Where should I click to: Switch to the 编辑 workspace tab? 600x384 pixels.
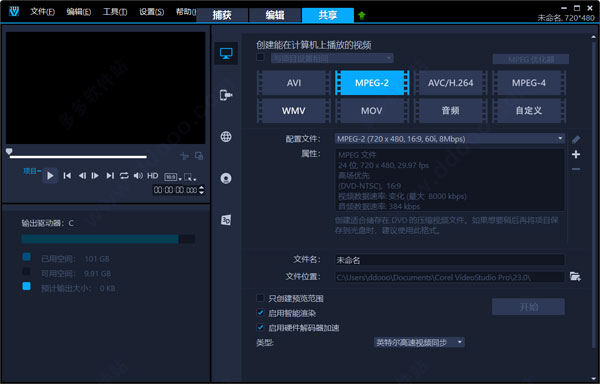tap(275, 15)
